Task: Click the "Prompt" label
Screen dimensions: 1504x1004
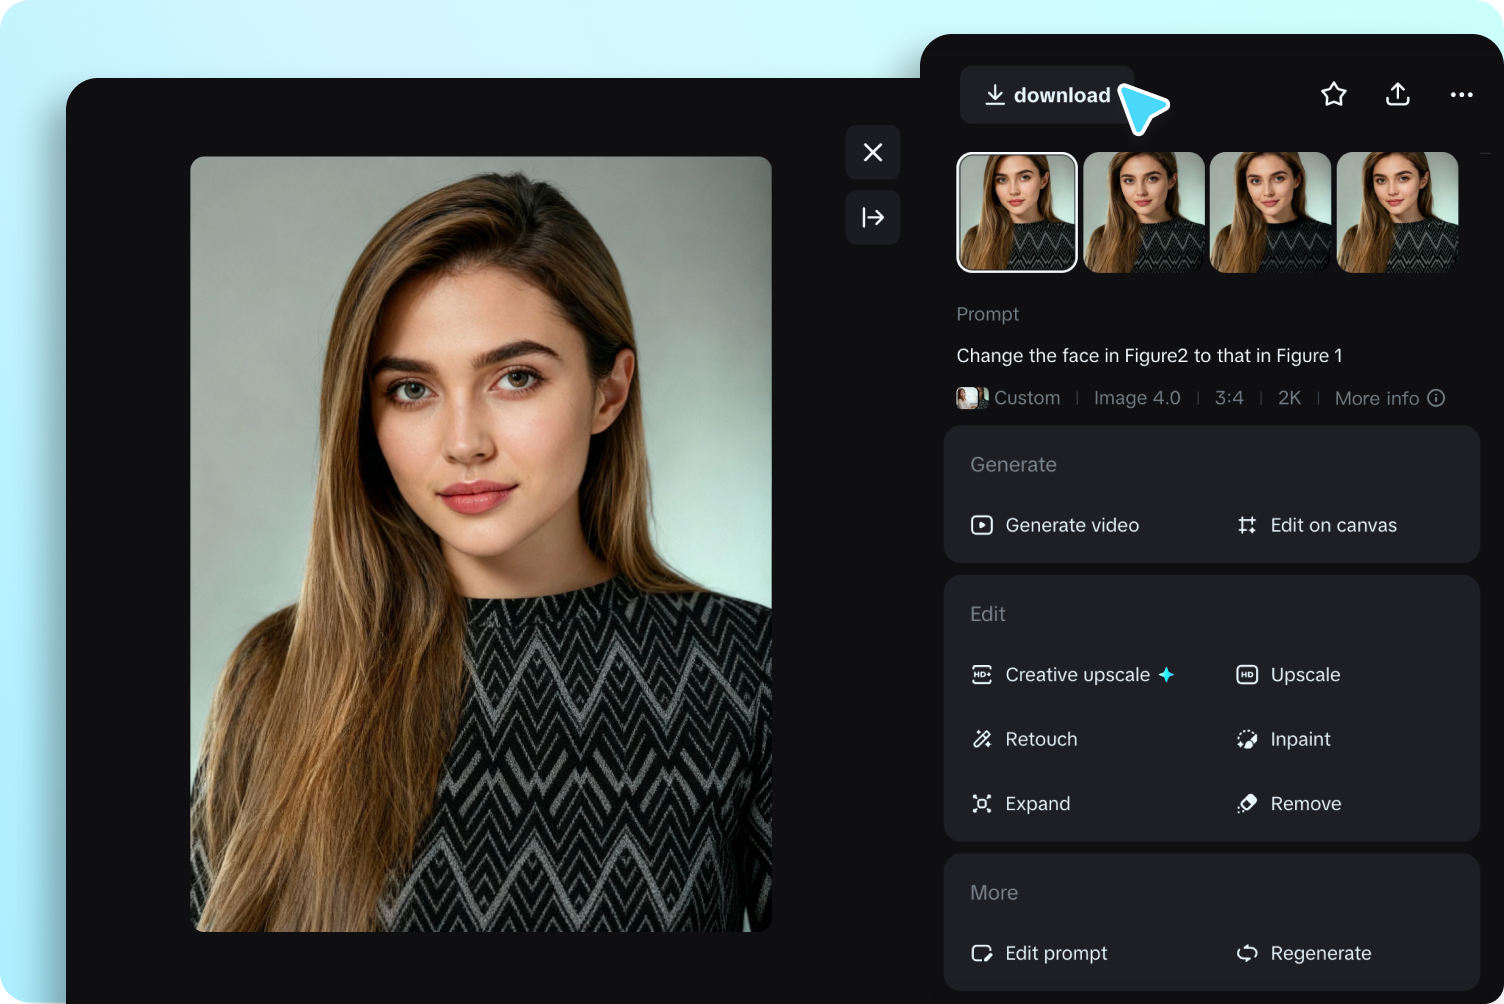Action: pos(988,314)
